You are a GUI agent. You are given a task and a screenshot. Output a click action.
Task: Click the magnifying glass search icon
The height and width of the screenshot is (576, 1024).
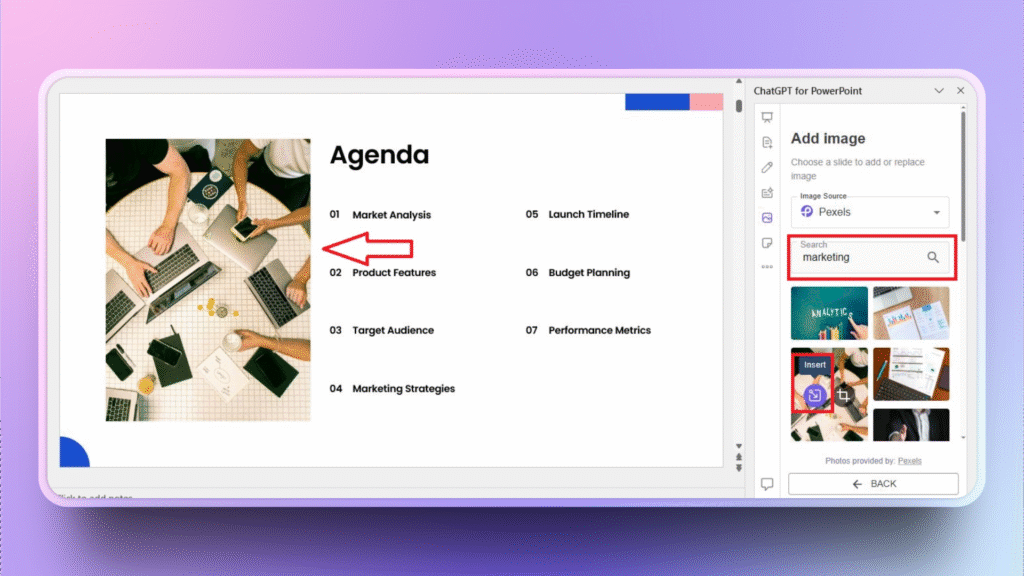coord(933,257)
